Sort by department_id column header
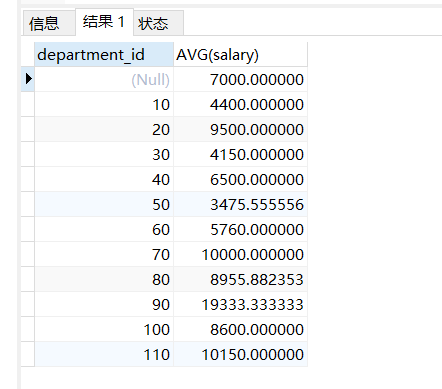The height and width of the screenshot is (389, 442). coord(104,54)
